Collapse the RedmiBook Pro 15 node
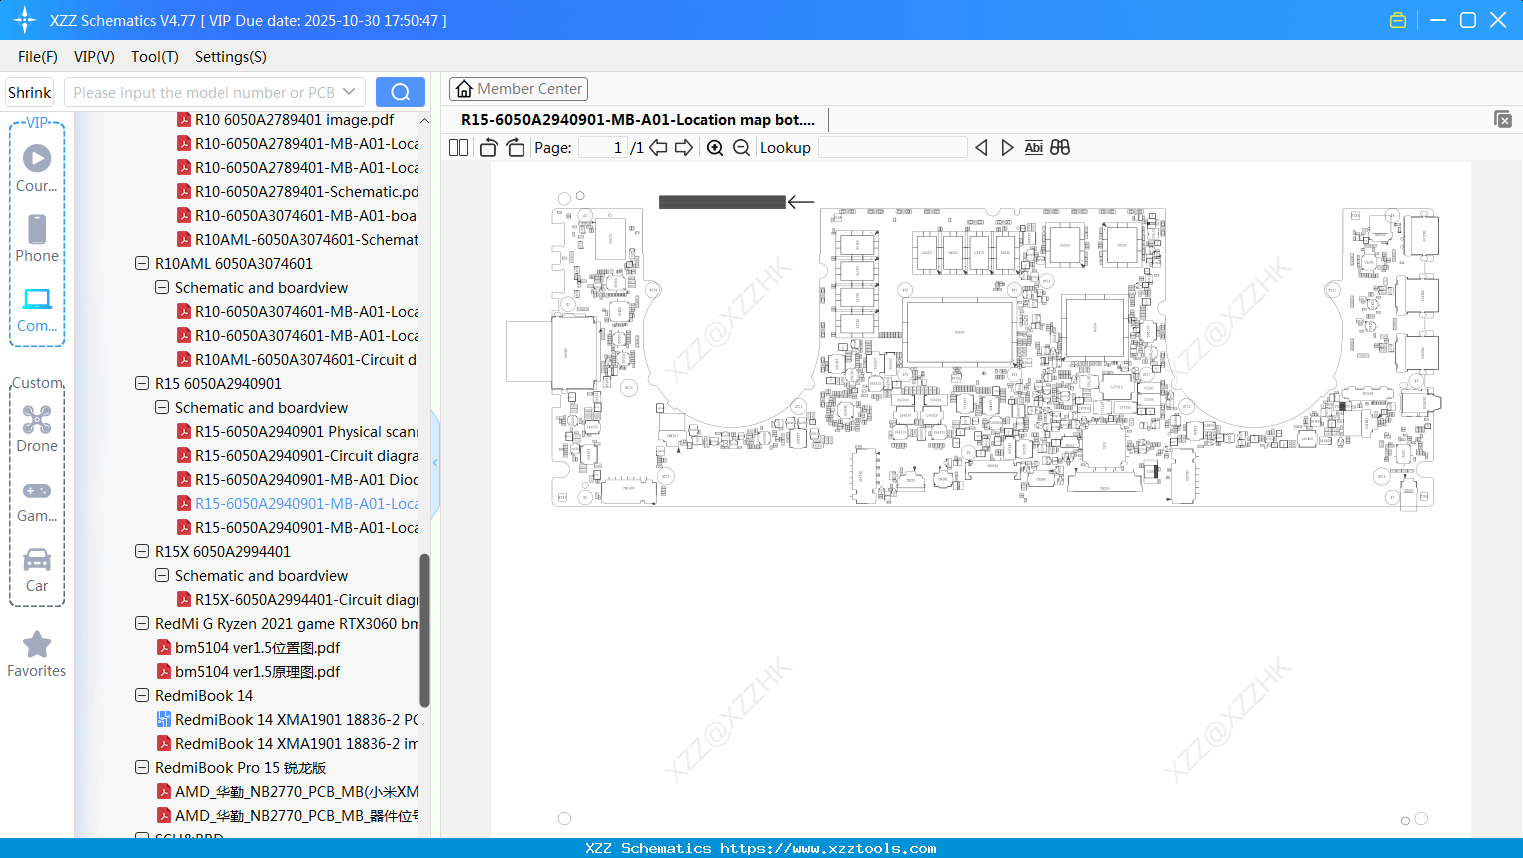1523x858 pixels. pyautogui.click(x=142, y=767)
